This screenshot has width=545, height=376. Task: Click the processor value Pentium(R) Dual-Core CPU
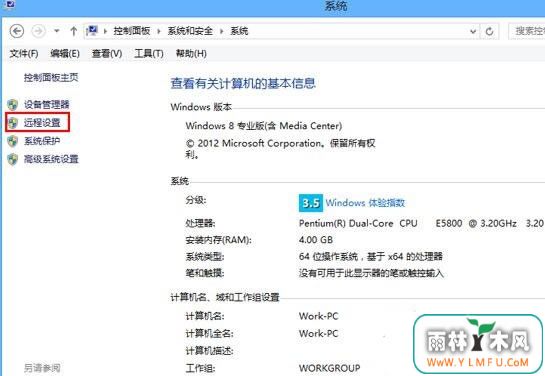pyautogui.click(x=358, y=223)
